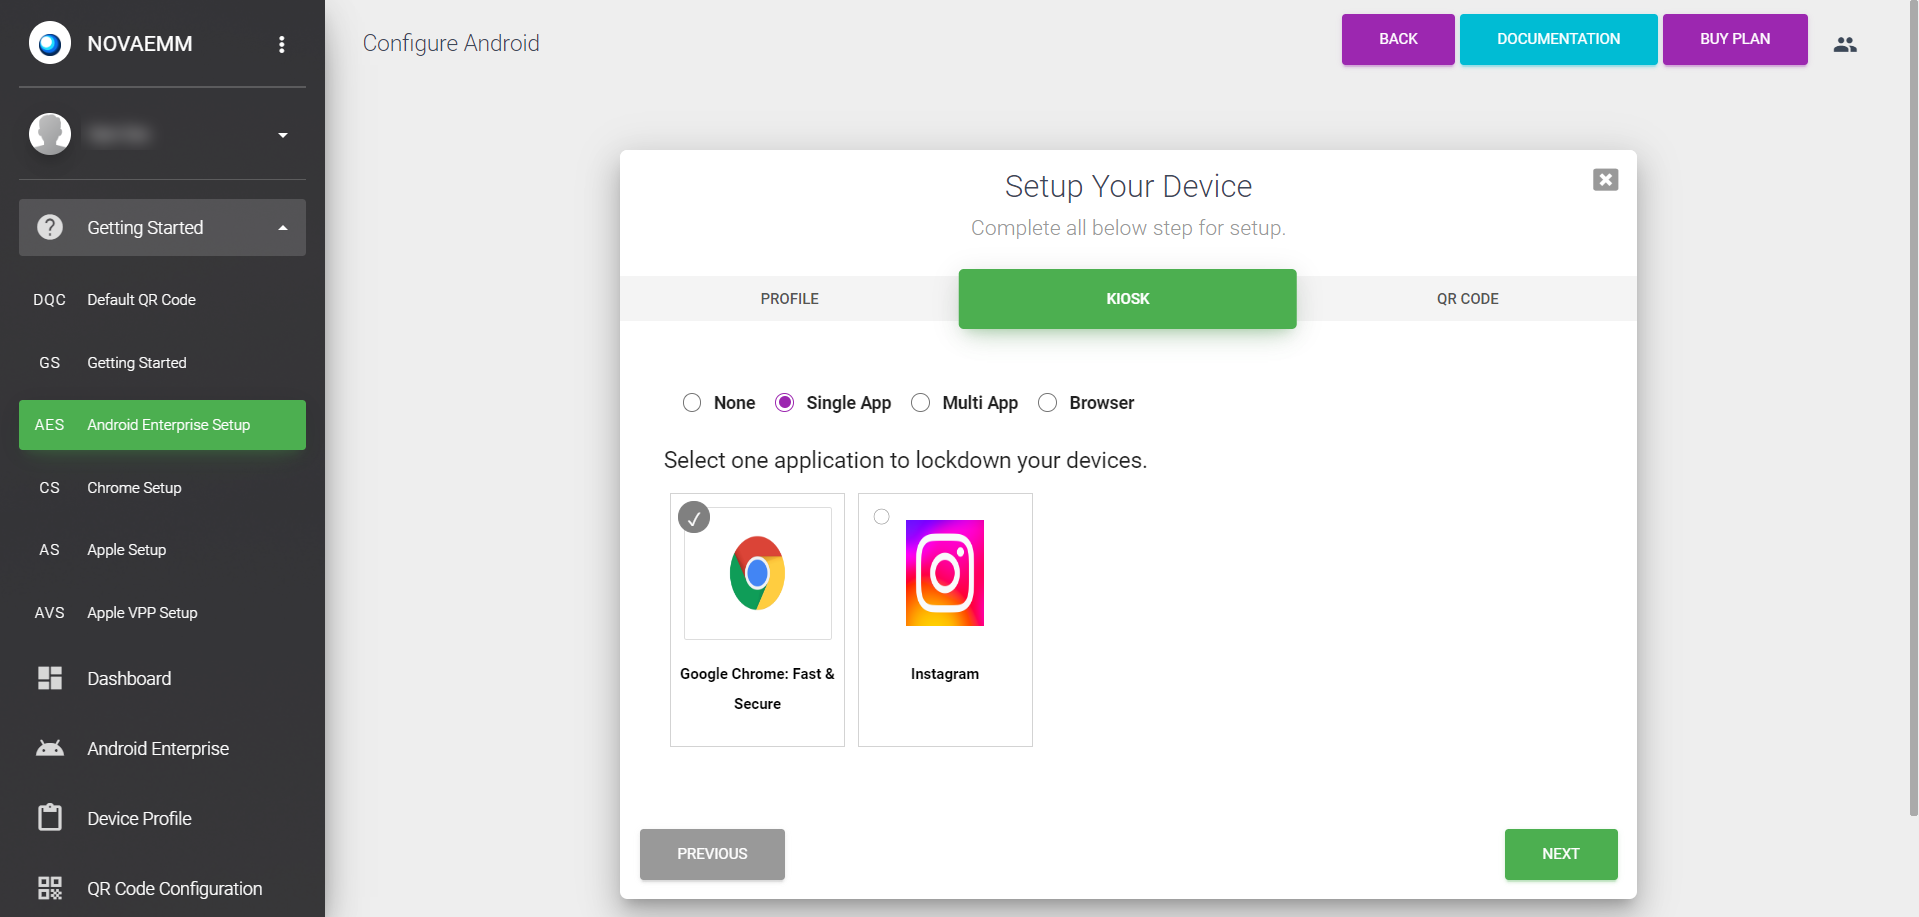1919x917 pixels.
Task: Click the PREVIOUS button
Action: (x=712, y=854)
